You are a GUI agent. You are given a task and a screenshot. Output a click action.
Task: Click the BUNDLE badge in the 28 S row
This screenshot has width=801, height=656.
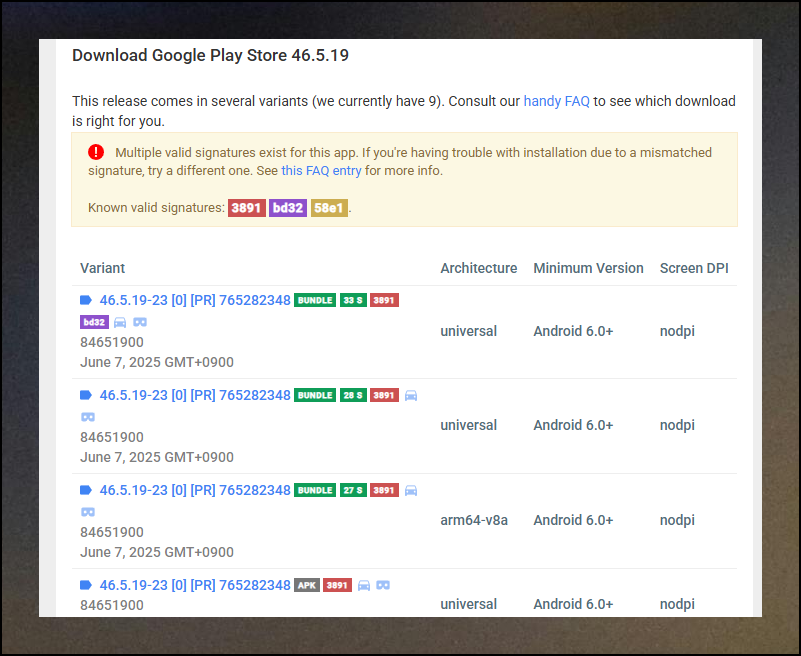click(315, 395)
